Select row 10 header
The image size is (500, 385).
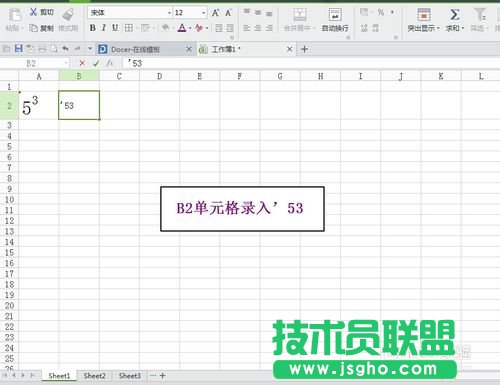point(9,200)
